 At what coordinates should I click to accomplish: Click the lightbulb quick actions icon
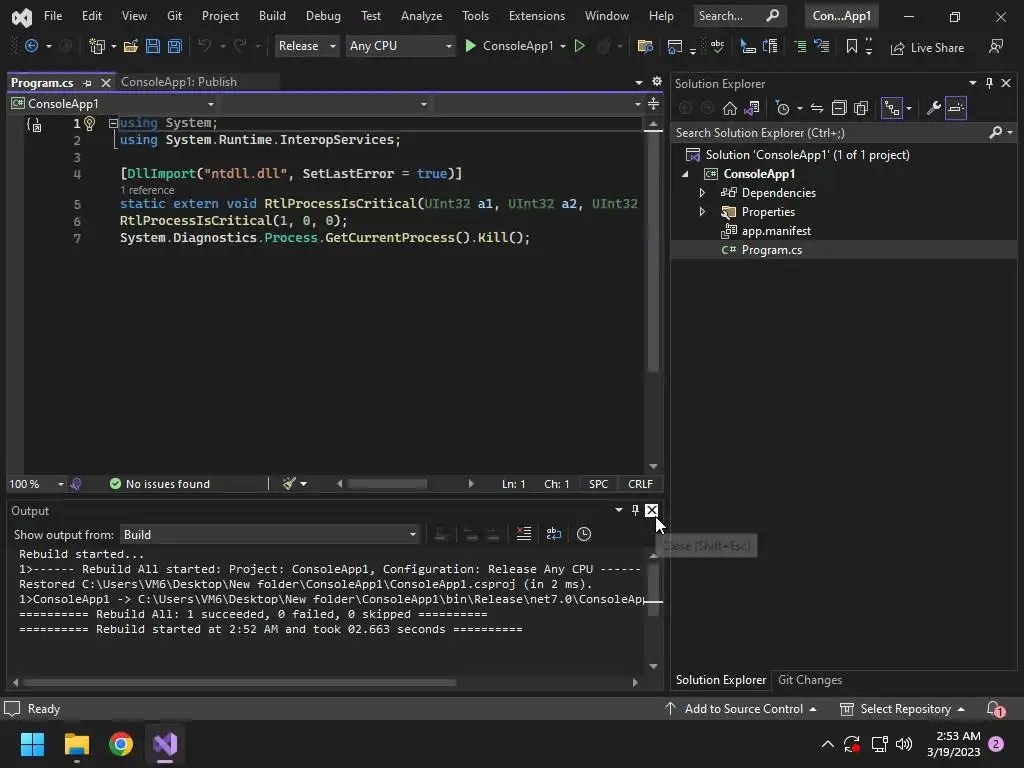pos(90,123)
